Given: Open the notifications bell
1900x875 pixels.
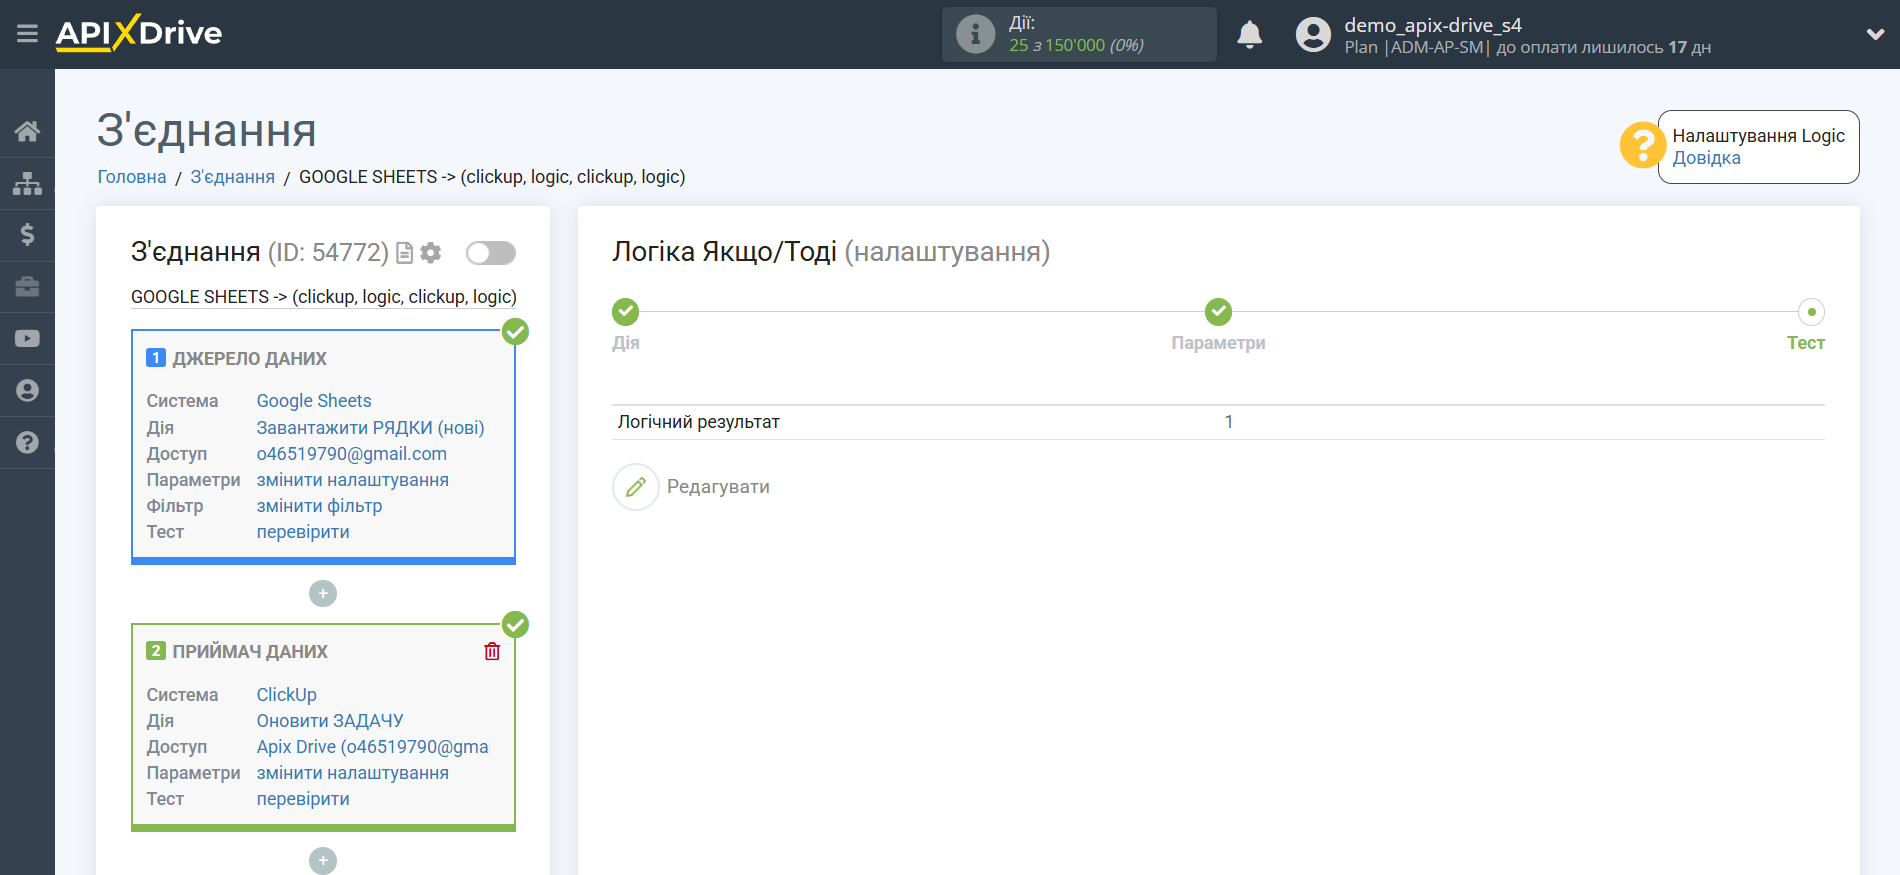Looking at the screenshot, I should pyautogui.click(x=1249, y=35).
